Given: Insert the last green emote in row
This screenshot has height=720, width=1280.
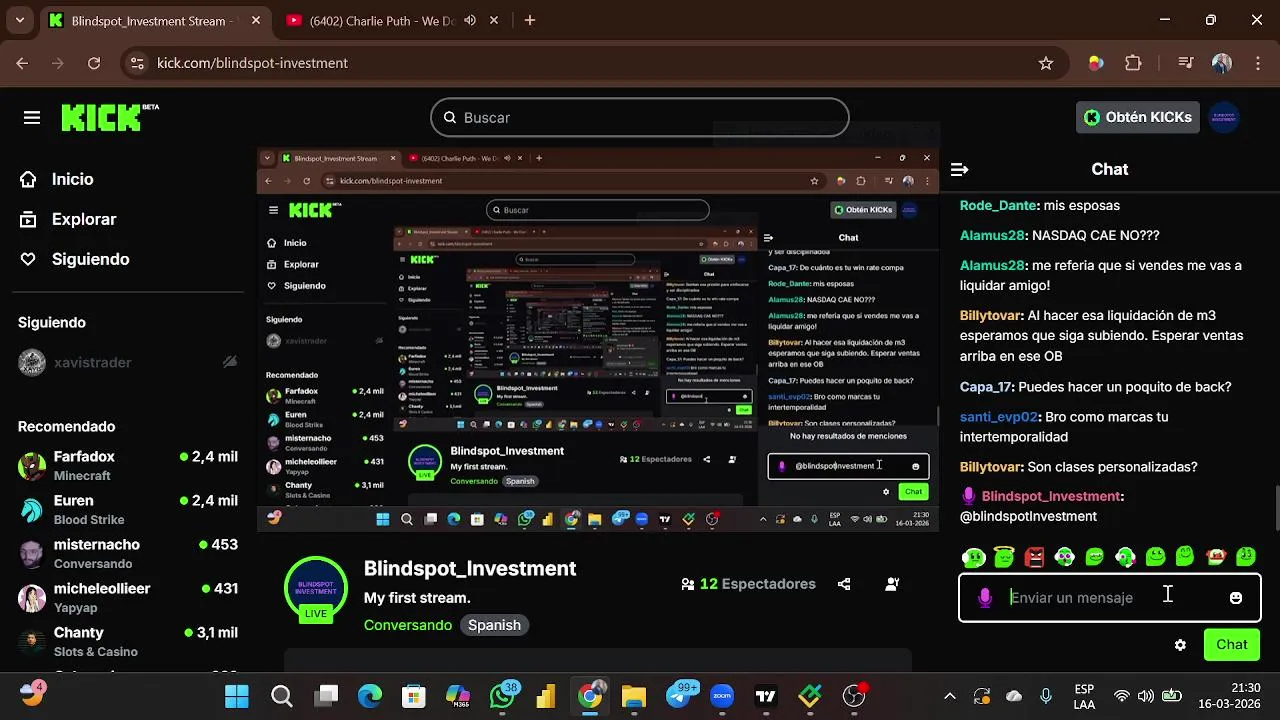Looking at the screenshot, I should 1246,557.
